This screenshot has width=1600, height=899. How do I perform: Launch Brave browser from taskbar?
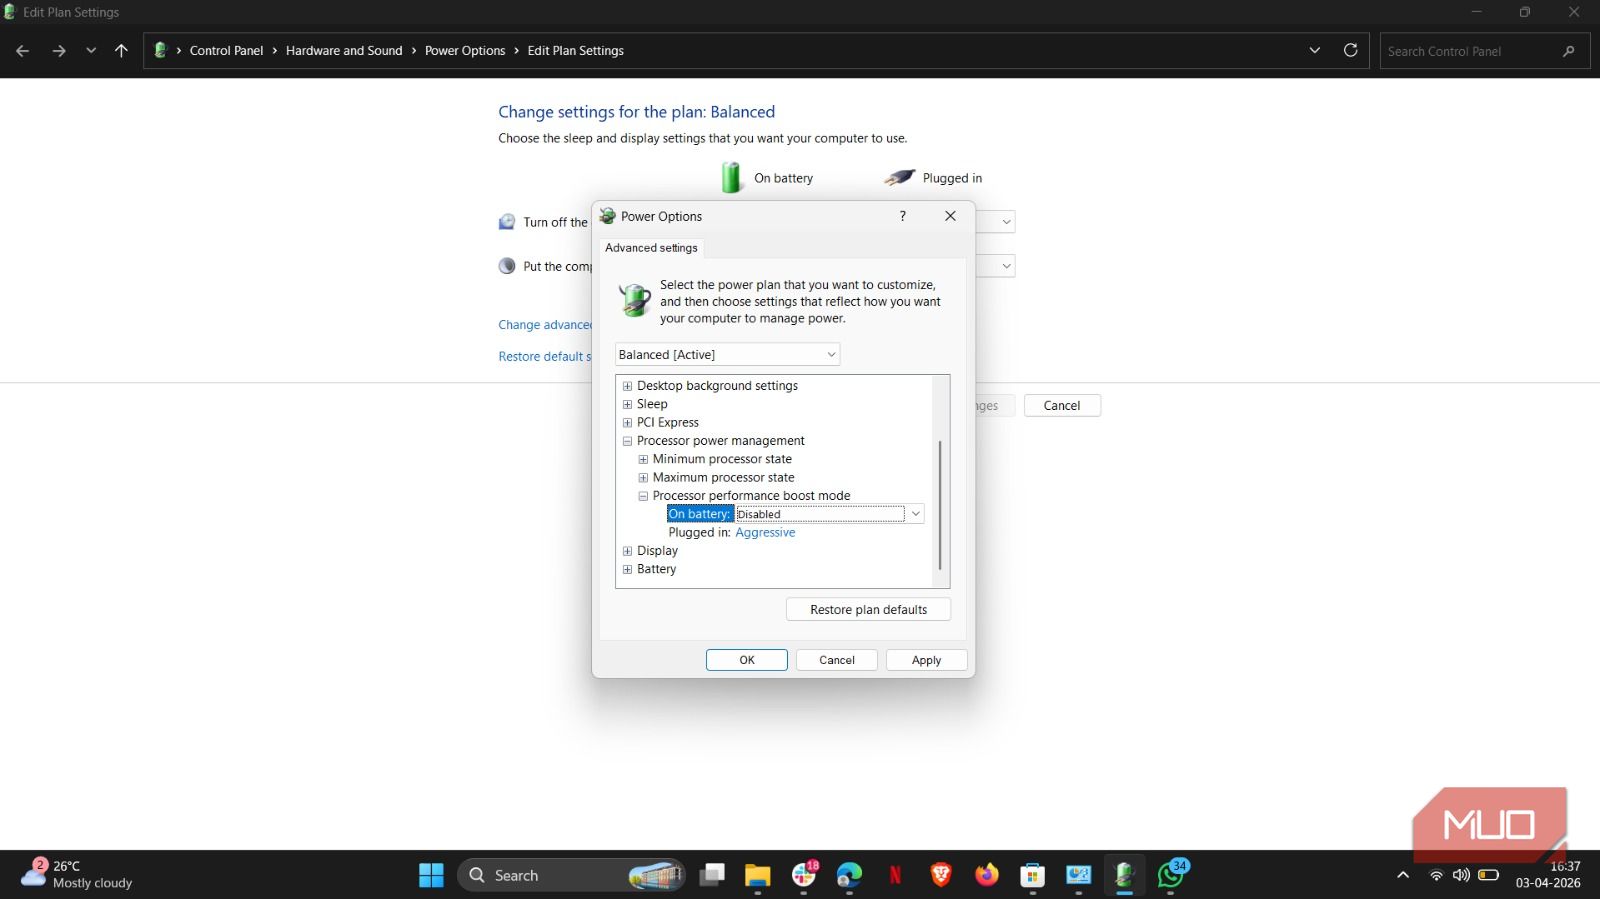(941, 875)
